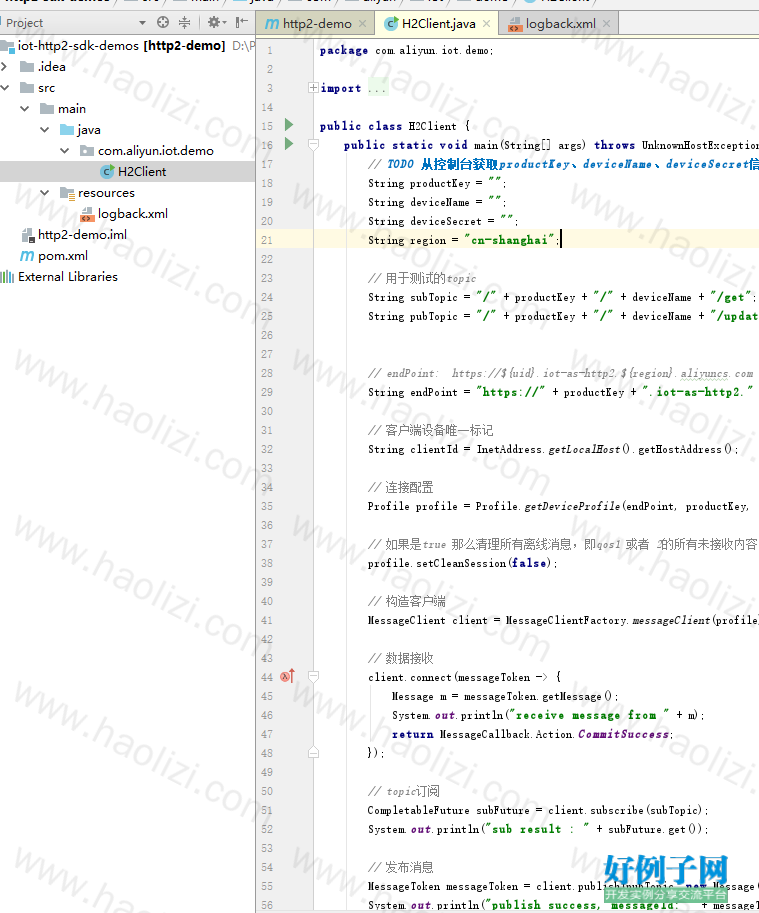759x913 pixels.
Task: Hide the Project tool window
Action: (x=242, y=23)
